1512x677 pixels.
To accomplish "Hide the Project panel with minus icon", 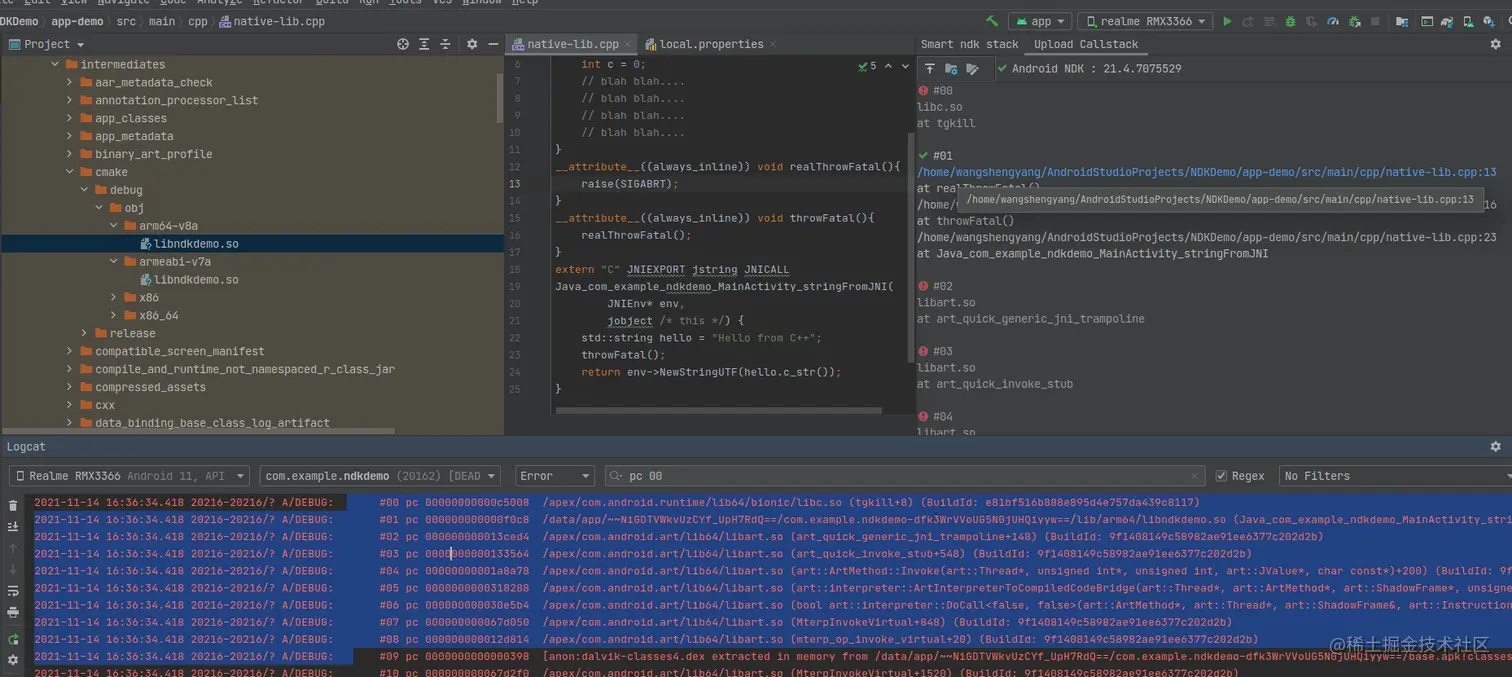I will (x=492, y=44).
